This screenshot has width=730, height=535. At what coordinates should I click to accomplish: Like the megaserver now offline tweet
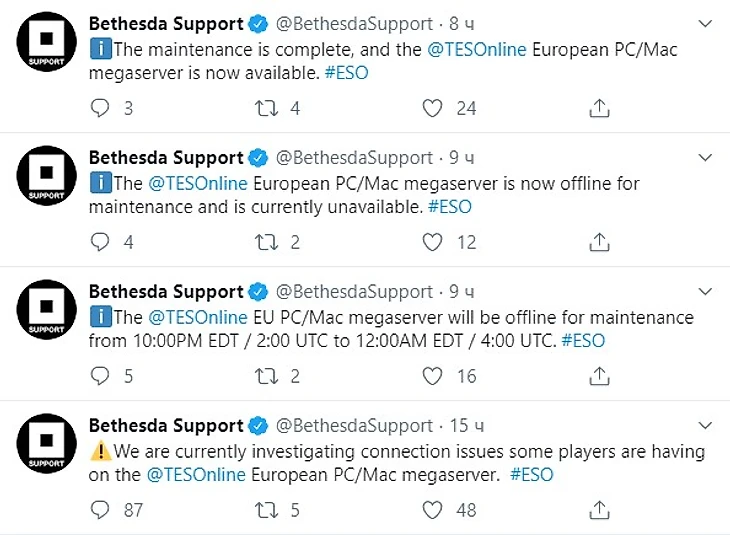pyautogui.click(x=432, y=242)
